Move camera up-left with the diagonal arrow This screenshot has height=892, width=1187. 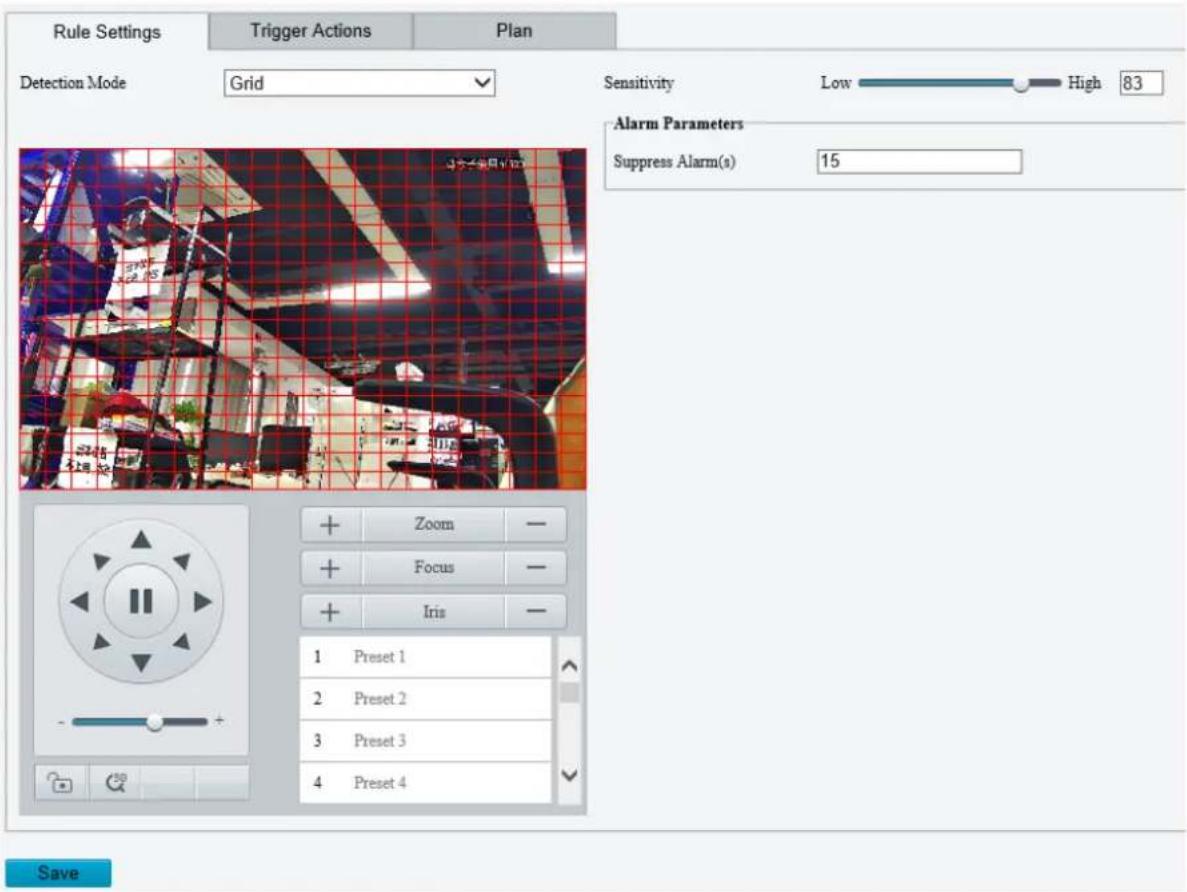click(x=101, y=561)
